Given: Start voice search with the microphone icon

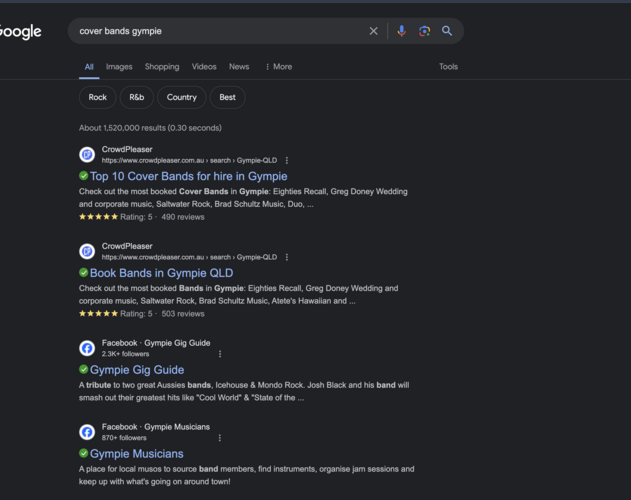Looking at the screenshot, I should click(401, 31).
